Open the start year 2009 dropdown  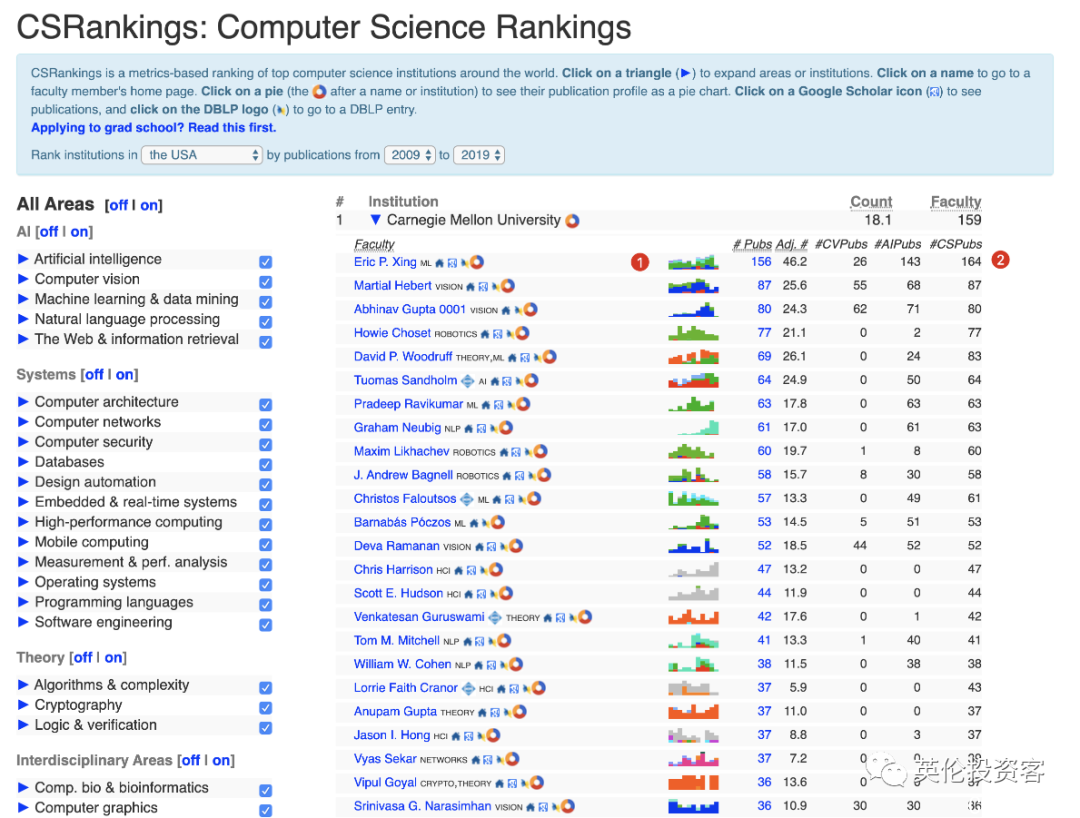tap(410, 155)
